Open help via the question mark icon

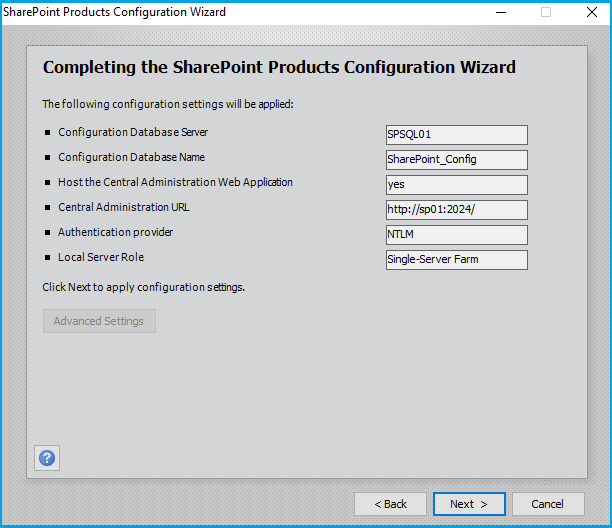point(47,458)
